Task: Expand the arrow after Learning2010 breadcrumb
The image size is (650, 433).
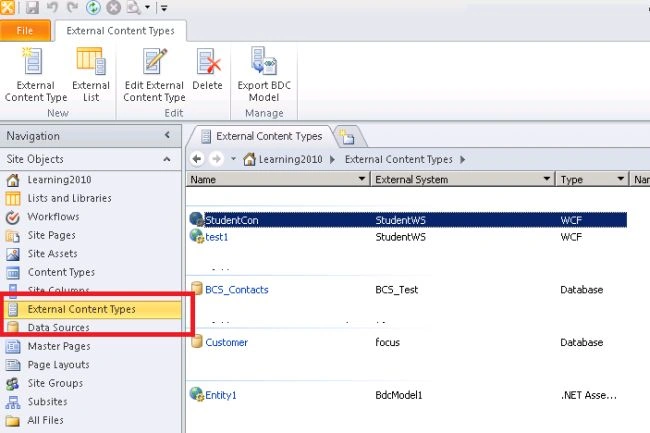Action: tap(332, 159)
